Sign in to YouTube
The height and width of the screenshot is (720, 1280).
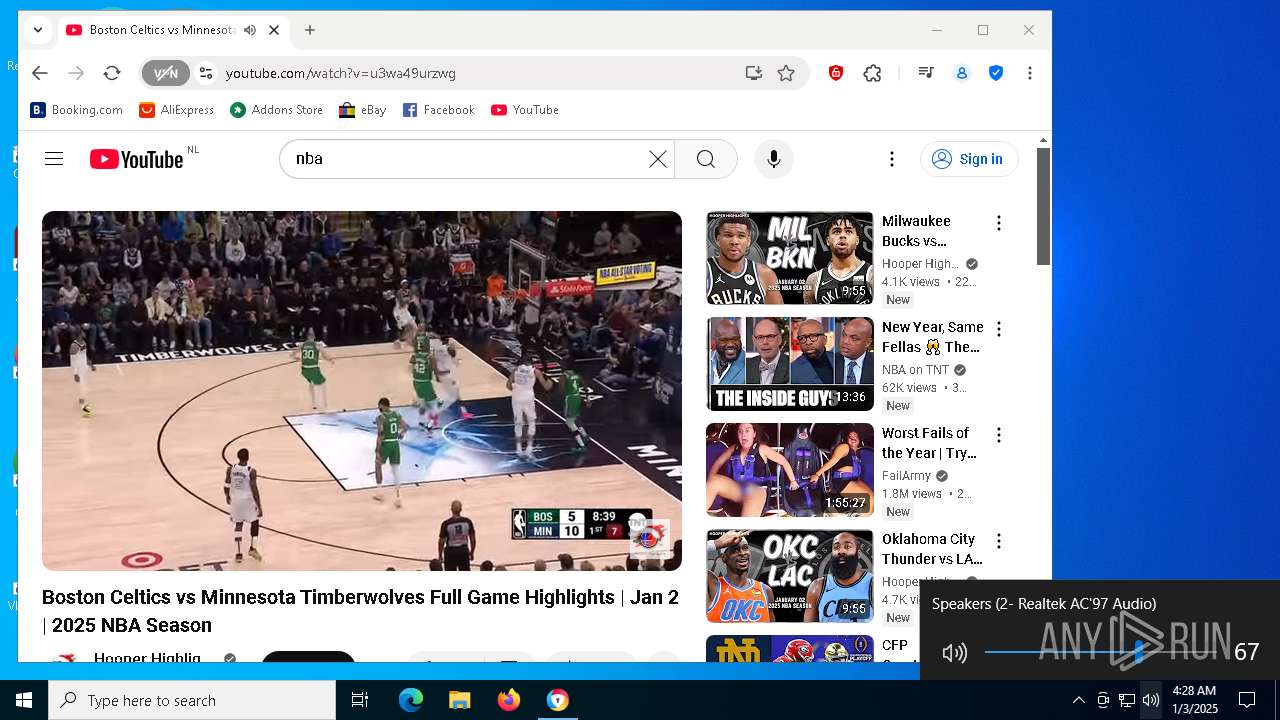tap(969, 159)
